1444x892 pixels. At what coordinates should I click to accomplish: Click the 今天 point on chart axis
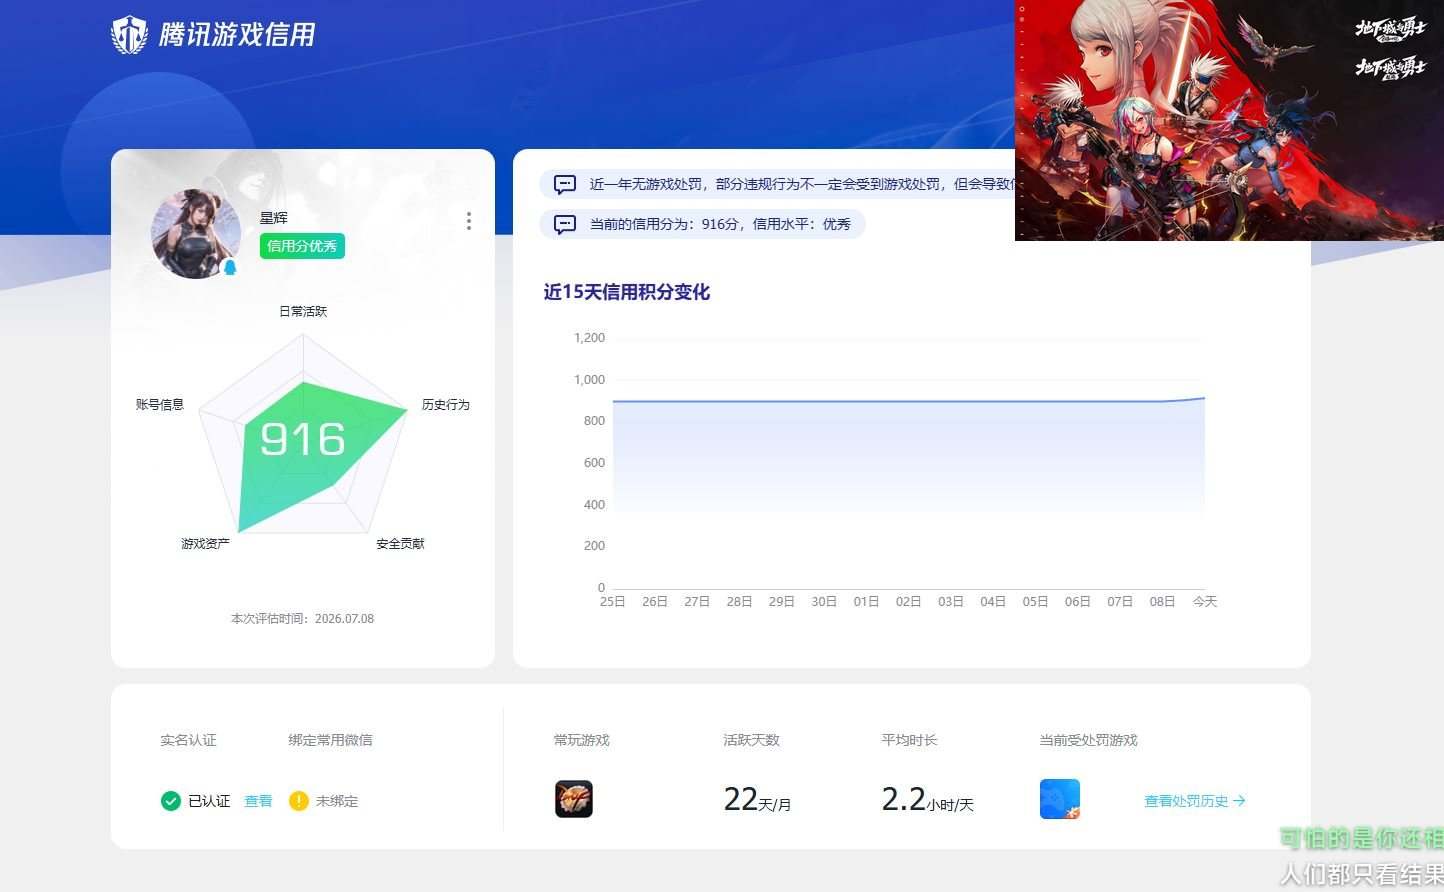pos(1205,601)
